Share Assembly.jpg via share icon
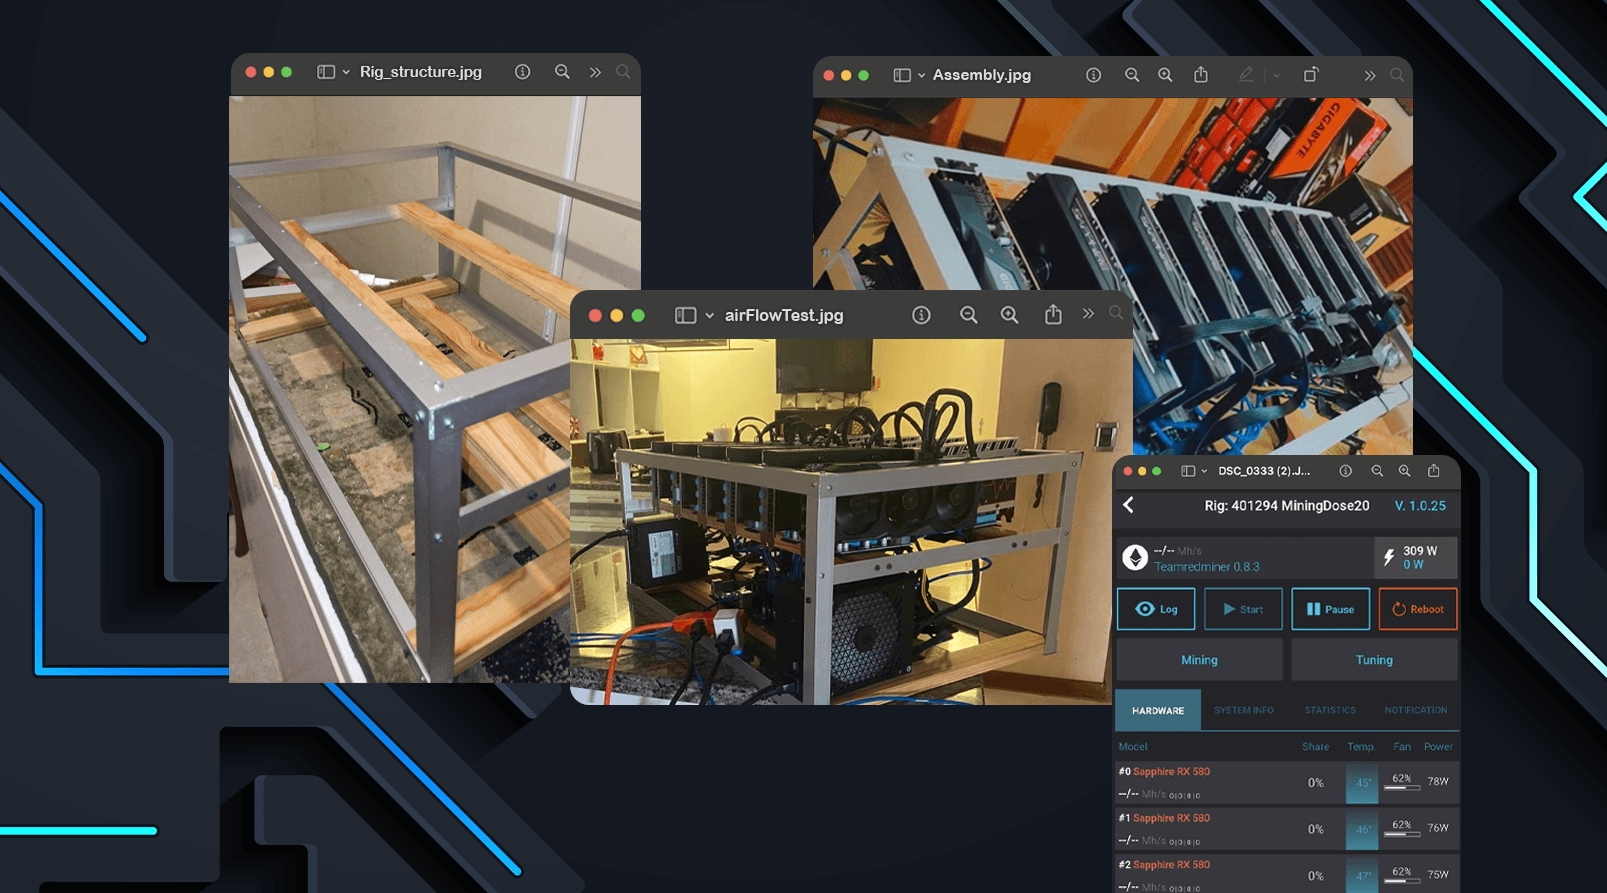Screen dimensions: 1607x893 coord(1201,74)
